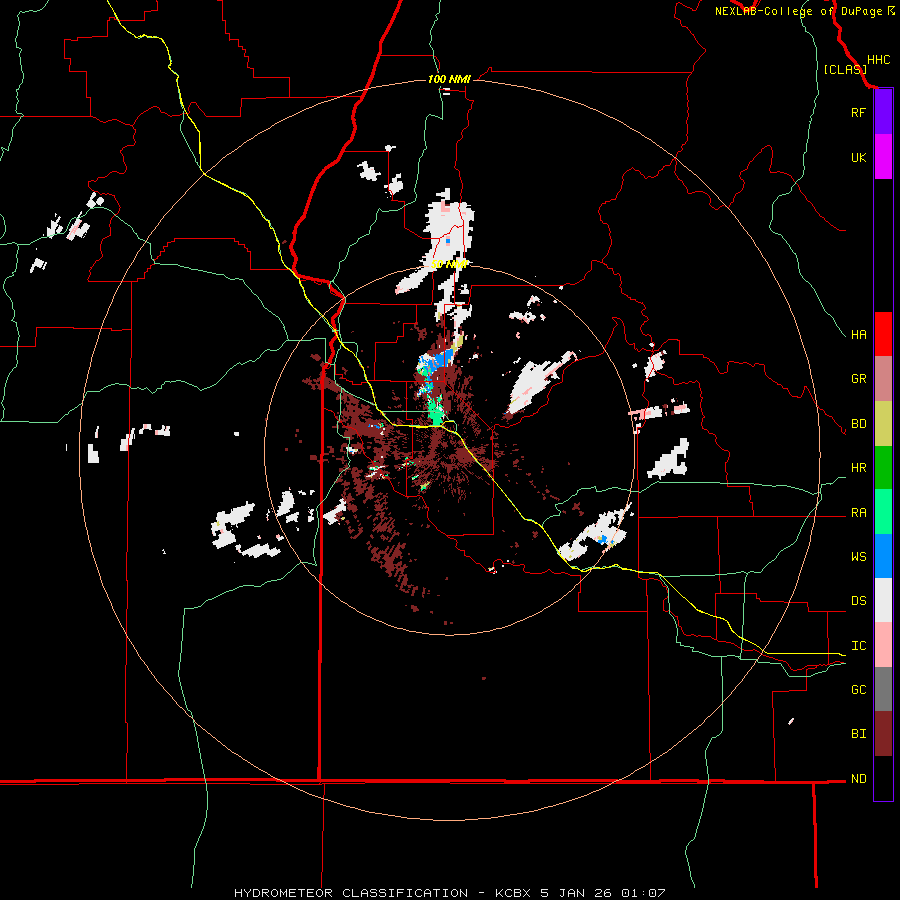Click the GC legend label

[x=858, y=690]
